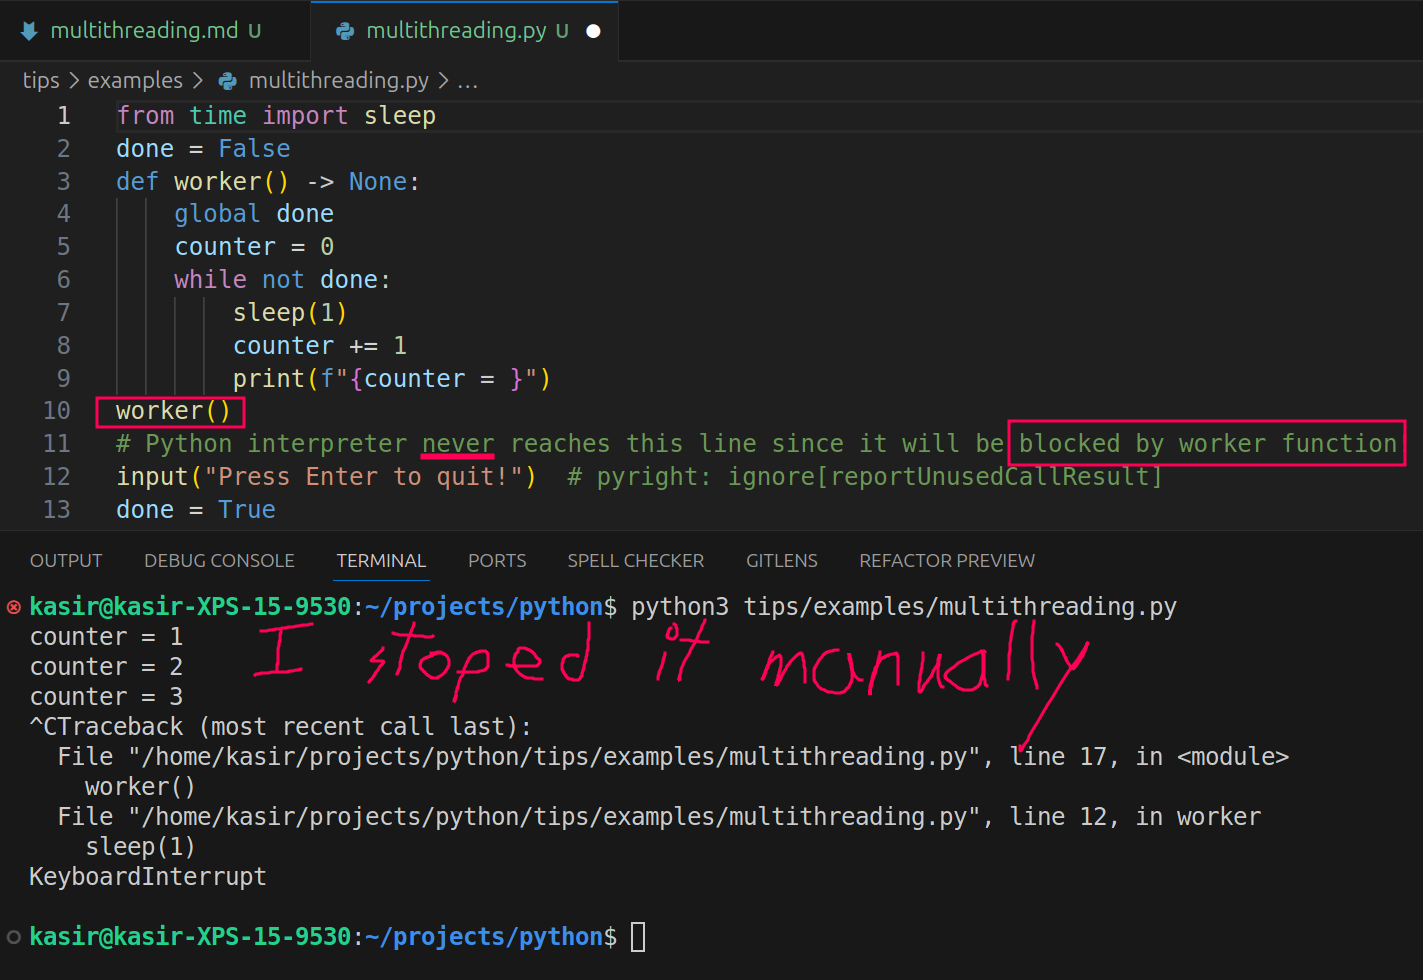1423x980 pixels.
Task: Switch to the GITLENS panel
Action: pos(781,560)
